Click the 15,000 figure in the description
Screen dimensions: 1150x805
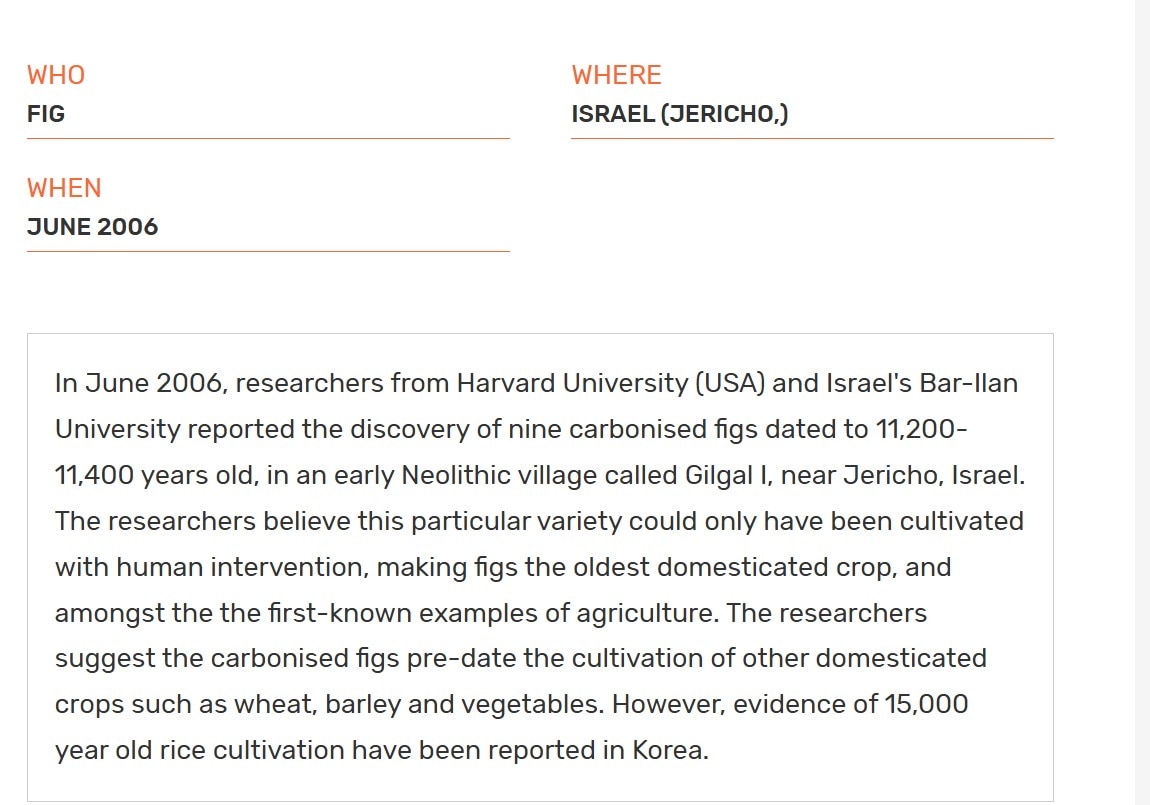tap(926, 705)
